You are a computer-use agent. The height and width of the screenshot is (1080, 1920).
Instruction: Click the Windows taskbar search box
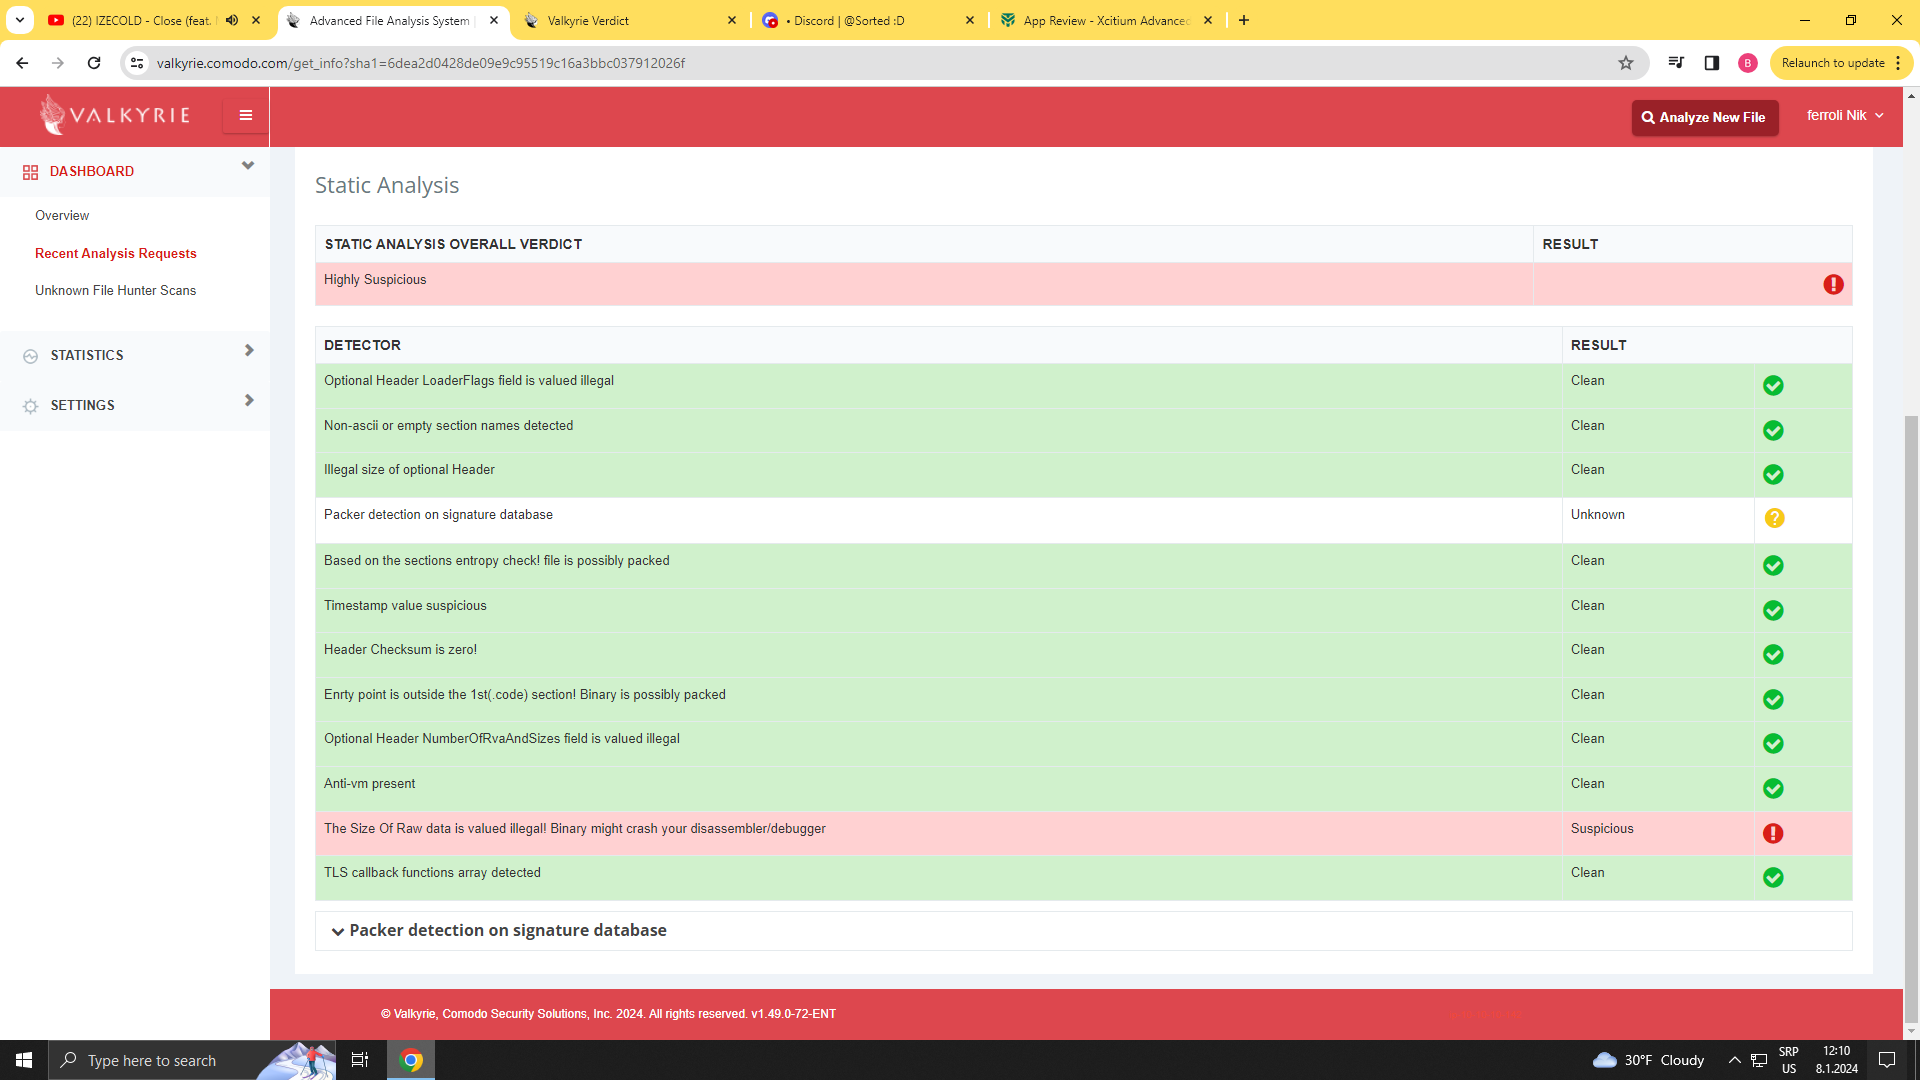152,1060
